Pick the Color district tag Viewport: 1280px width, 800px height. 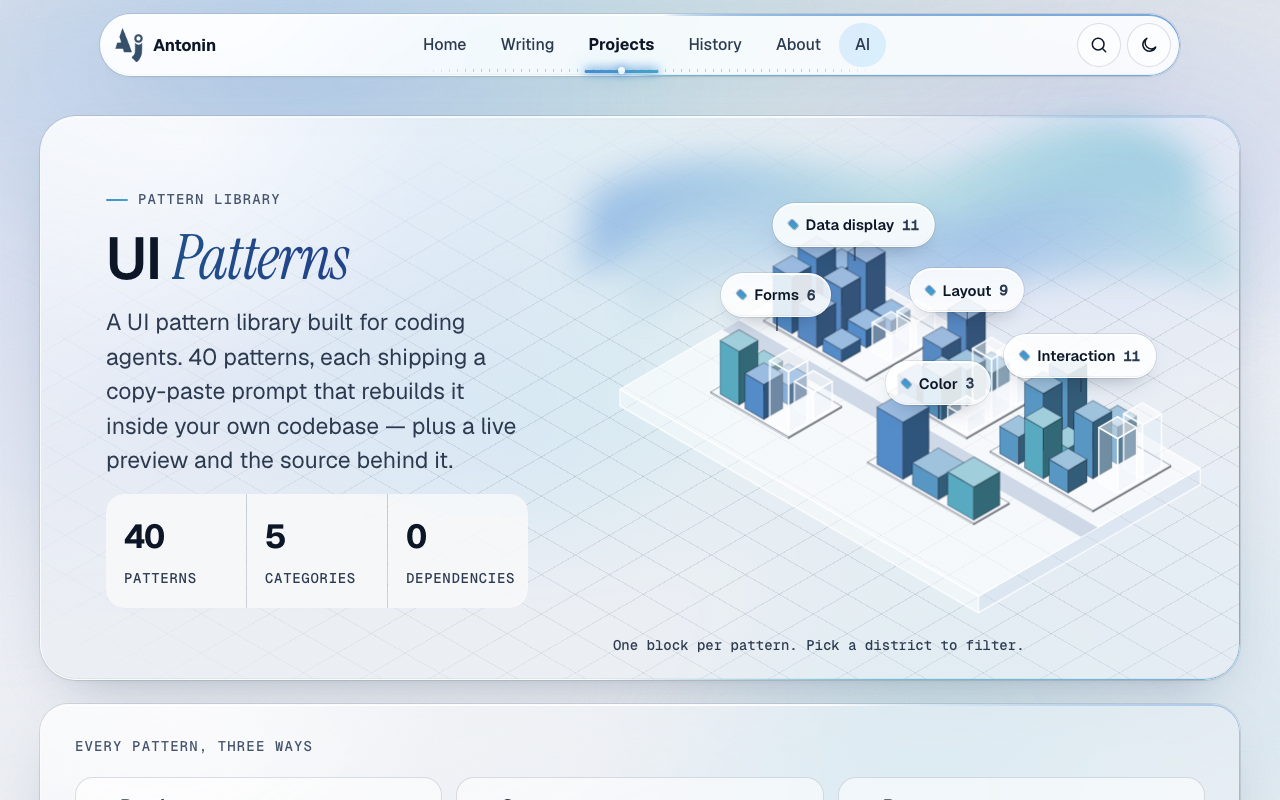[937, 384]
